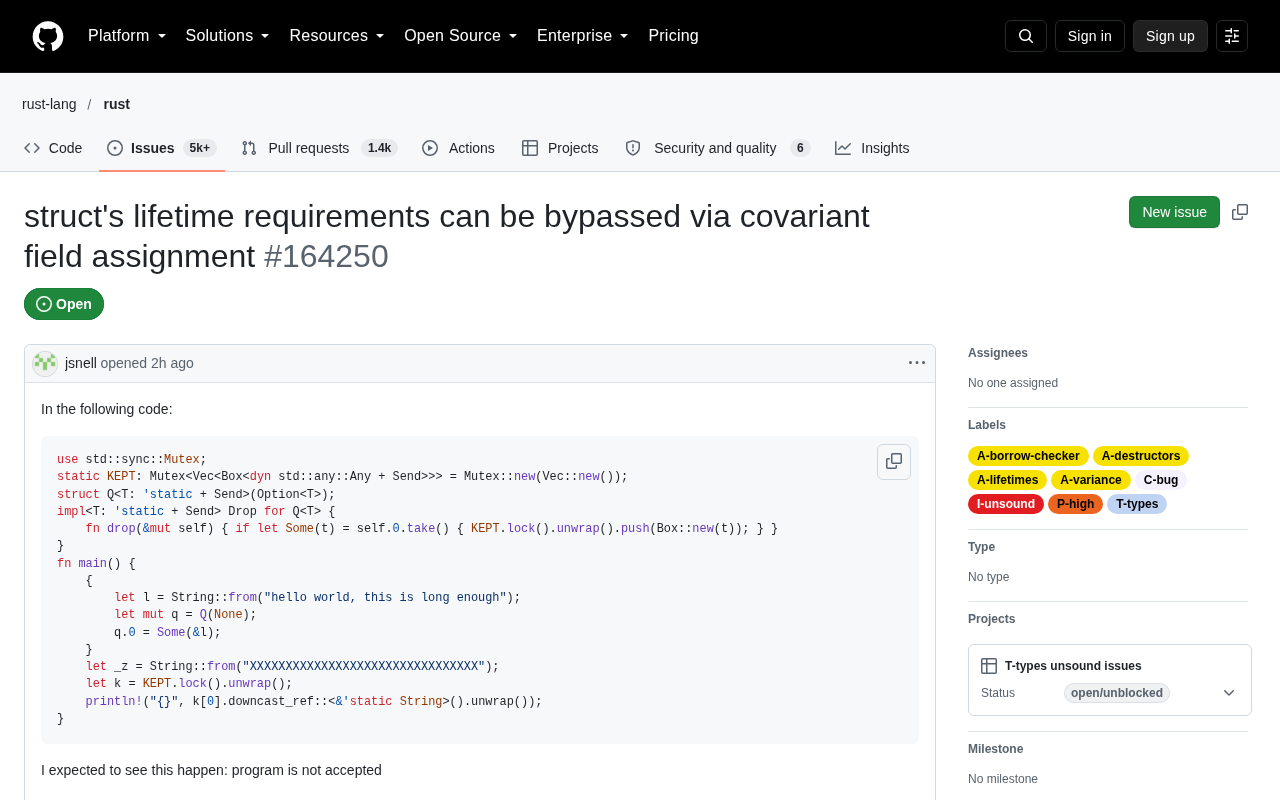Select the A-lifetimes label
1280x800 pixels.
pyautogui.click(x=1007, y=480)
